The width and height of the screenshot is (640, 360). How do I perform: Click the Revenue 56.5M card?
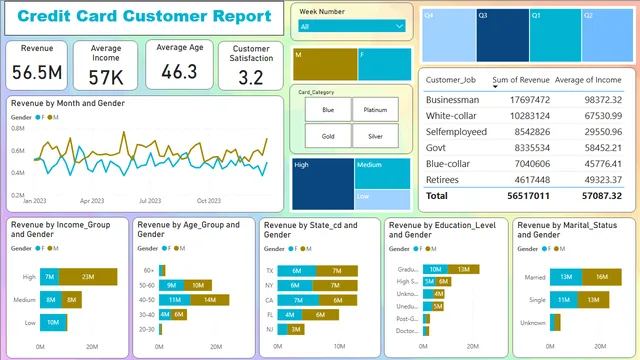[37, 65]
